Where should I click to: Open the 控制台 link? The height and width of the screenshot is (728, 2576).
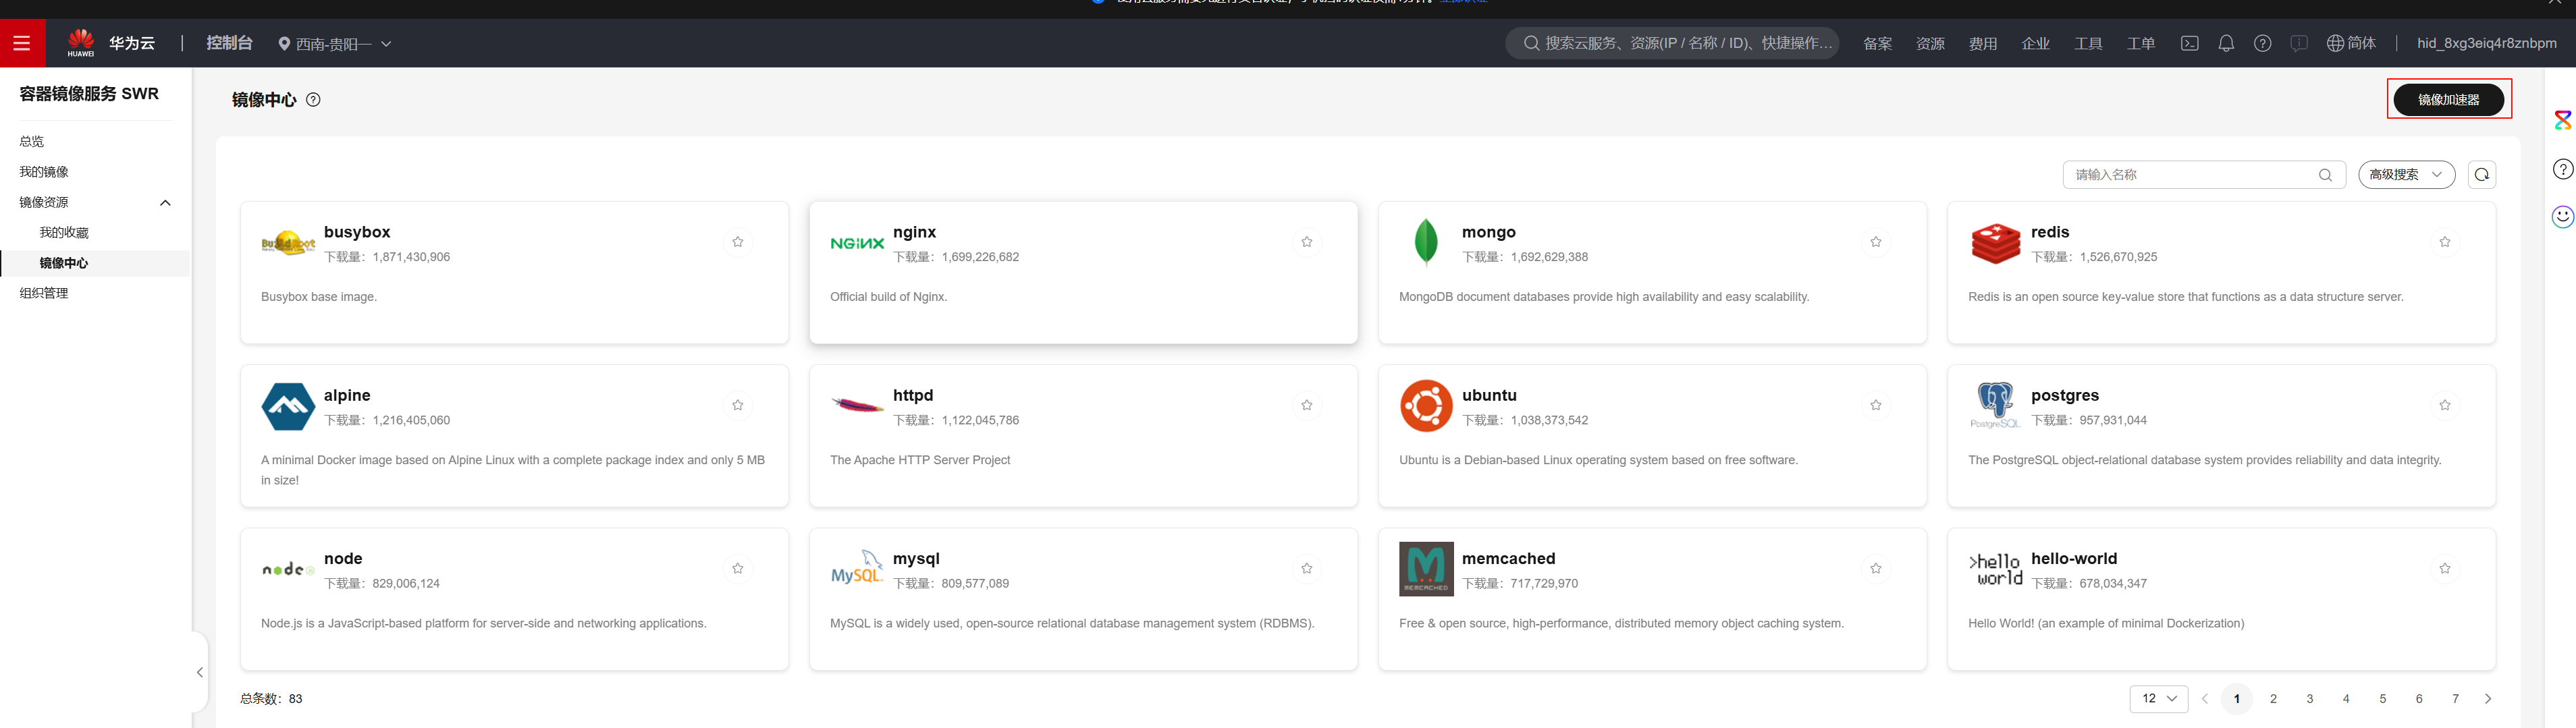pos(229,43)
